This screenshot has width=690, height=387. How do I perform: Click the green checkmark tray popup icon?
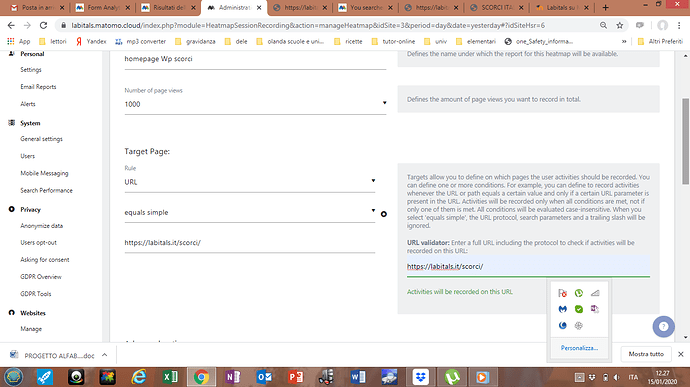point(579,309)
